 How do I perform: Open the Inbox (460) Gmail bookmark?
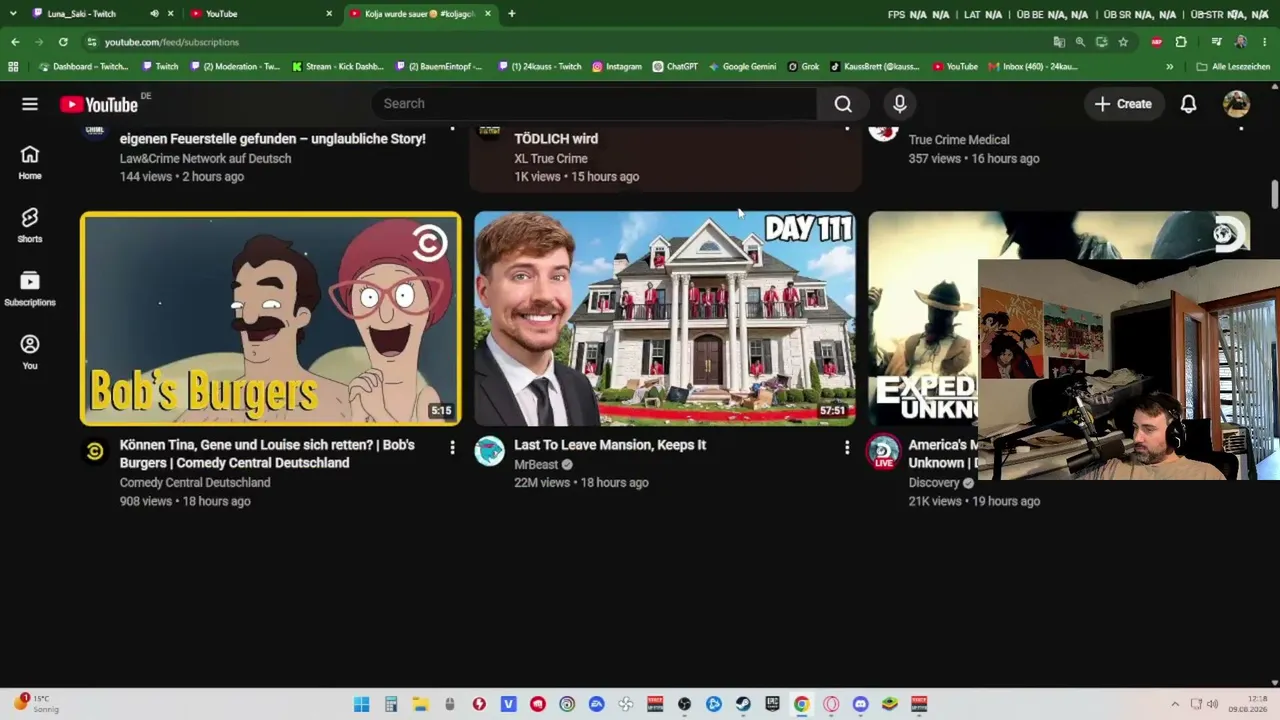tap(1033, 67)
